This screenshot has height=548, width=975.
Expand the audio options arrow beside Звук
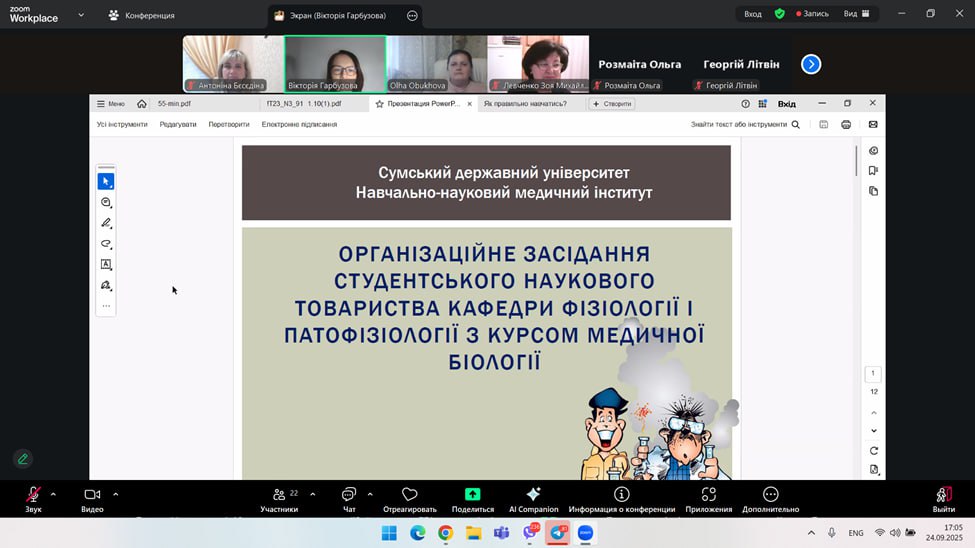tap(53, 494)
